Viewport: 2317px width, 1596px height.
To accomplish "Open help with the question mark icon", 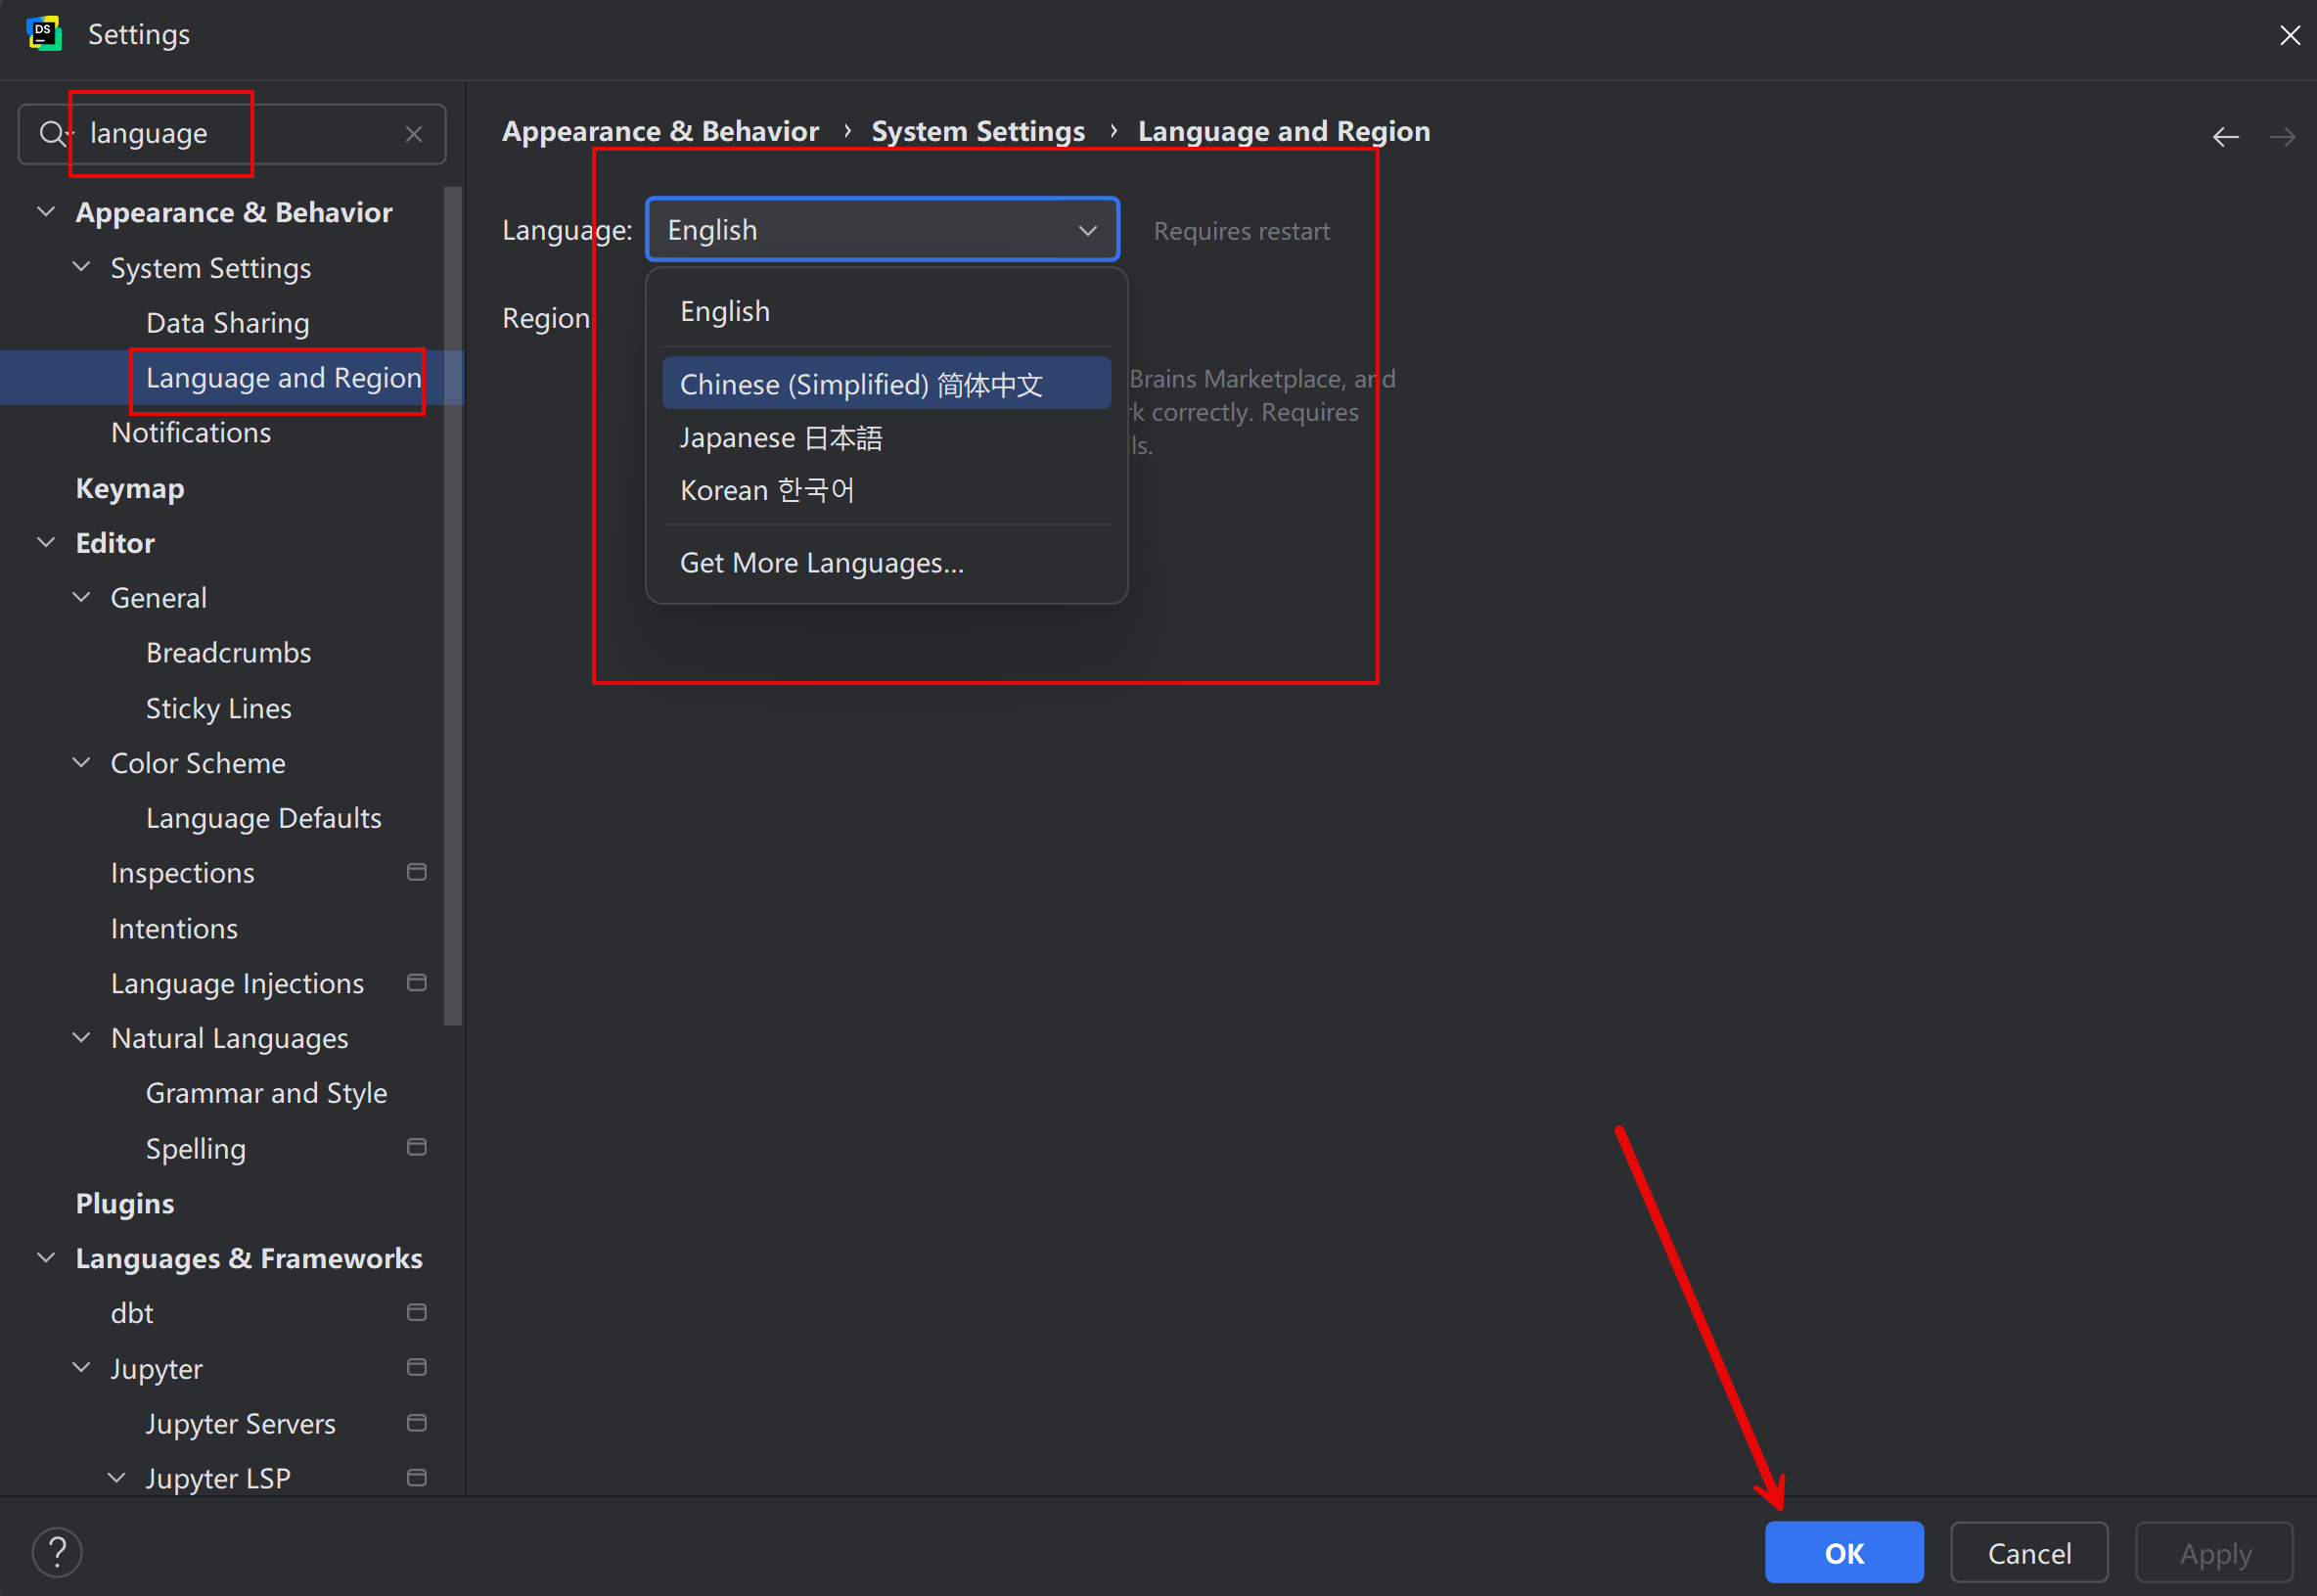I will (x=57, y=1552).
